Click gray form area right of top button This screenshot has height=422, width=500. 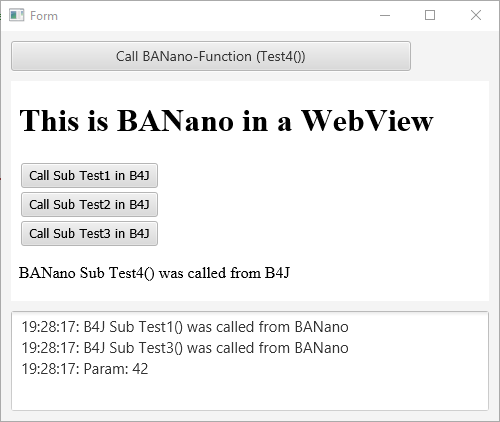(450, 56)
